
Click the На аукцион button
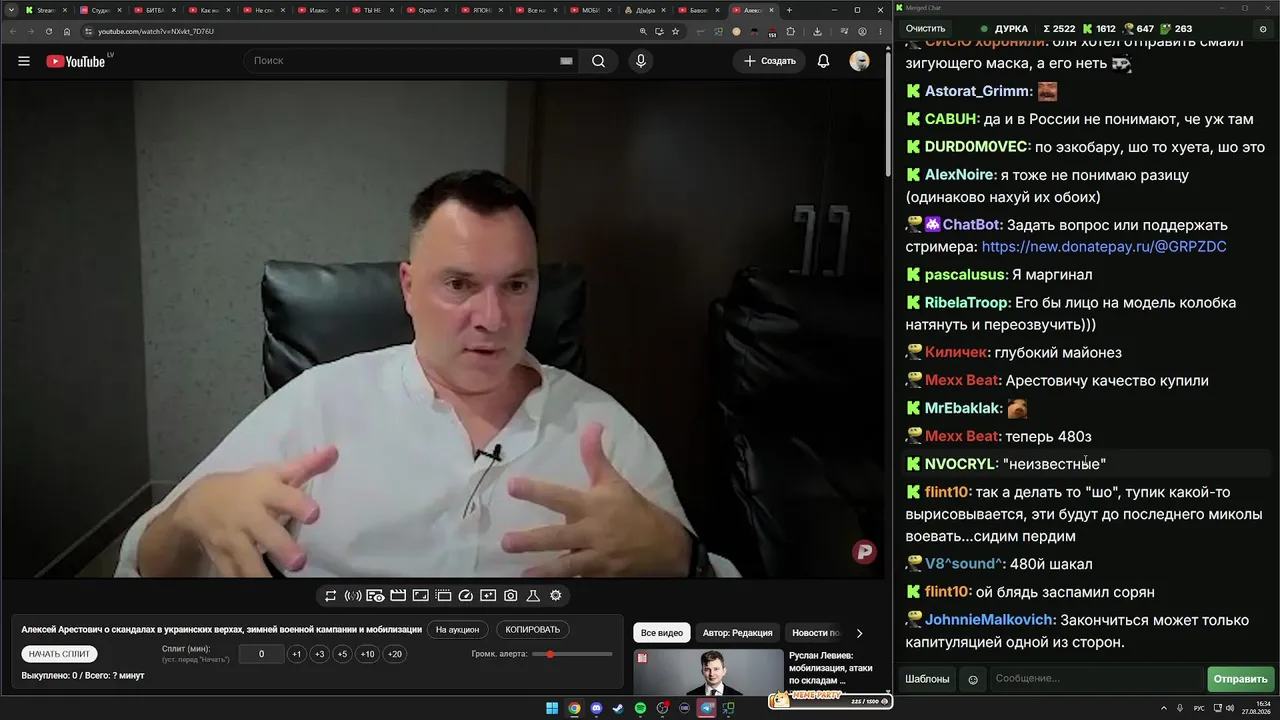point(458,630)
